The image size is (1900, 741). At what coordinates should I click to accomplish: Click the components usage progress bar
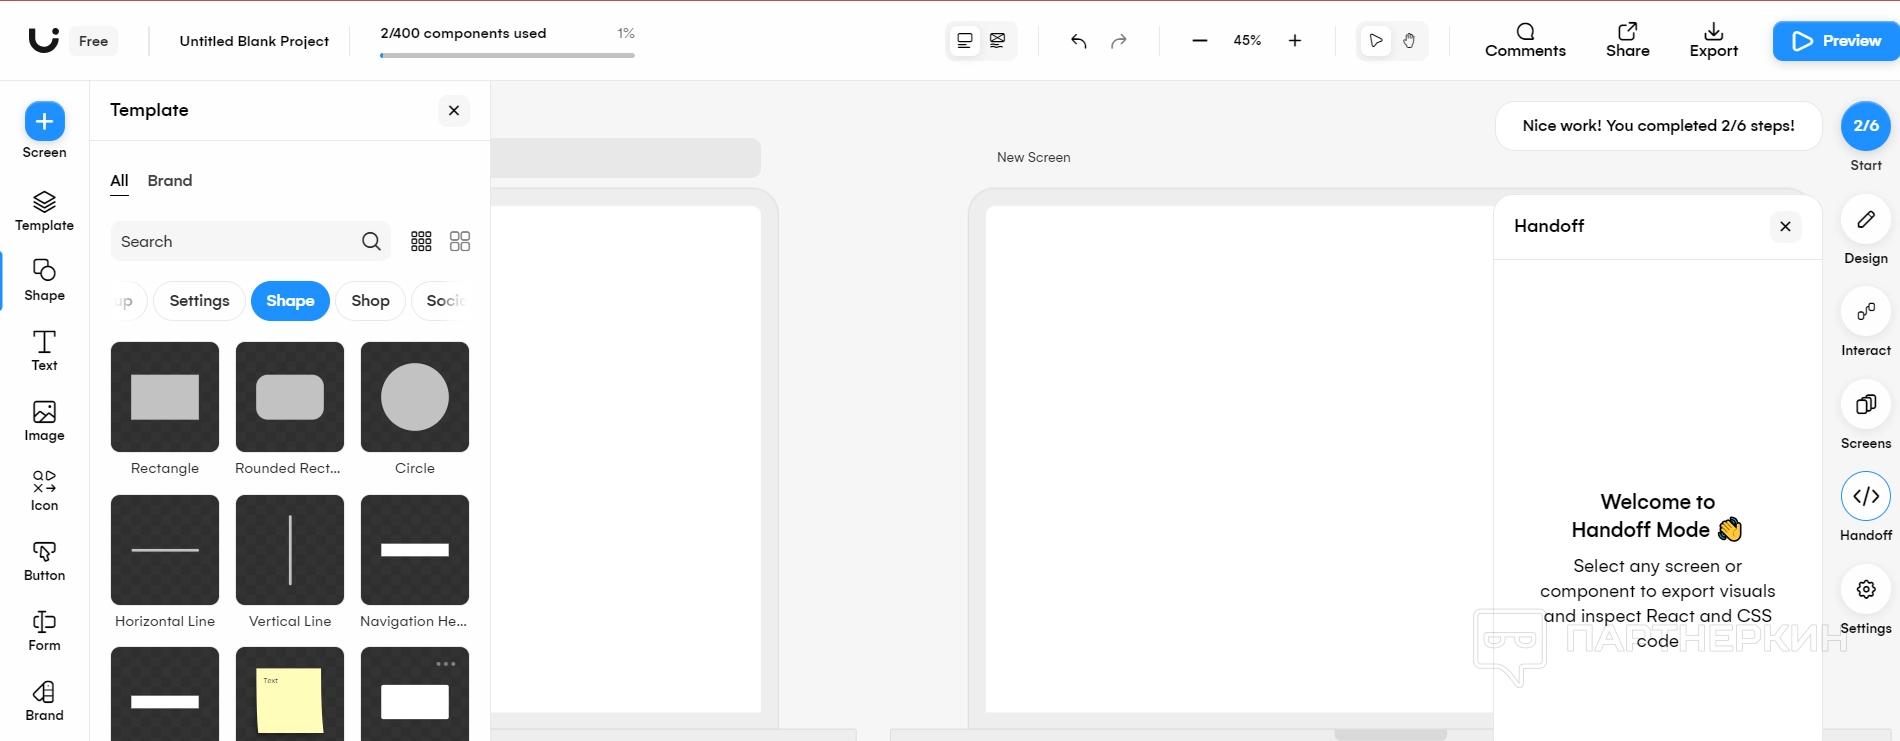pyautogui.click(x=507, y=55)
